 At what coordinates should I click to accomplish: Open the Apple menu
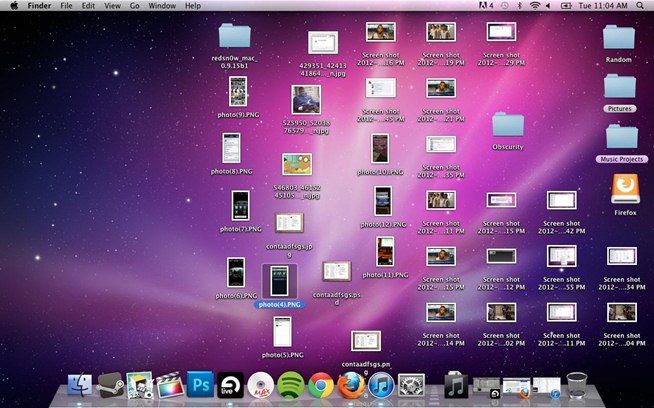[x=14, y=6]
